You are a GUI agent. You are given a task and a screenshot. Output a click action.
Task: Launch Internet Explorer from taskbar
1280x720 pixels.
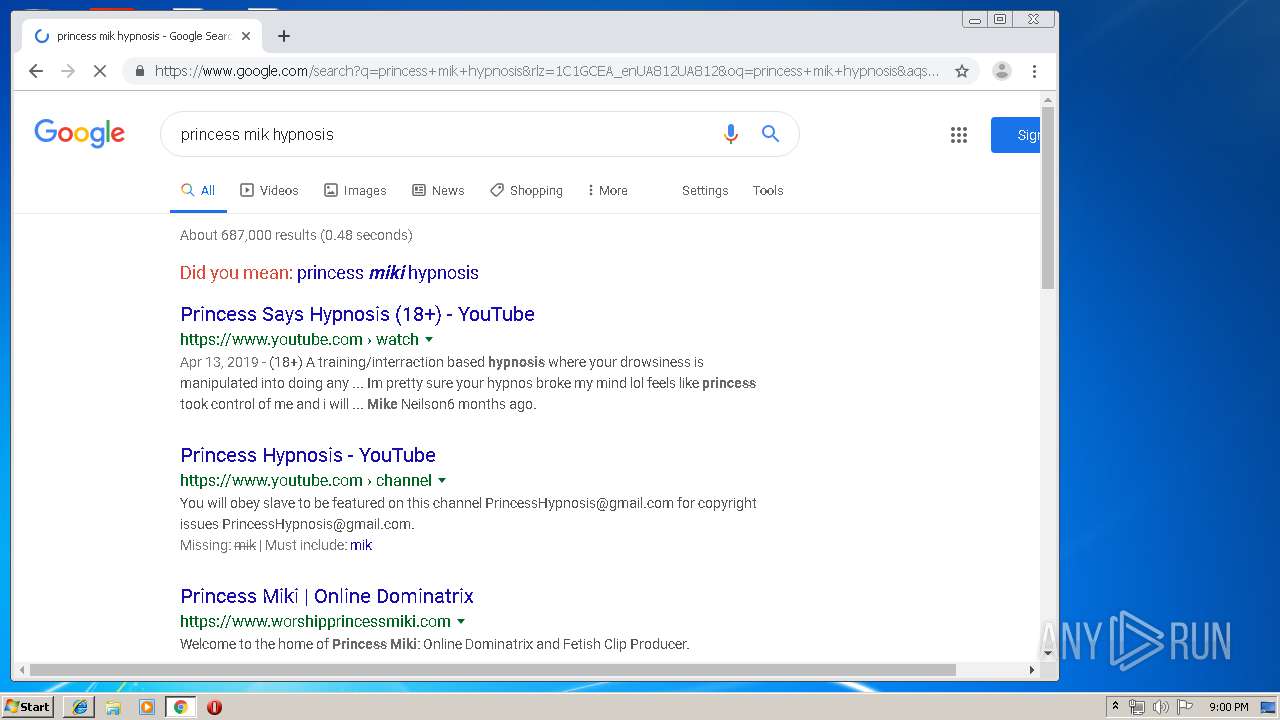click(x=79, y=707)
